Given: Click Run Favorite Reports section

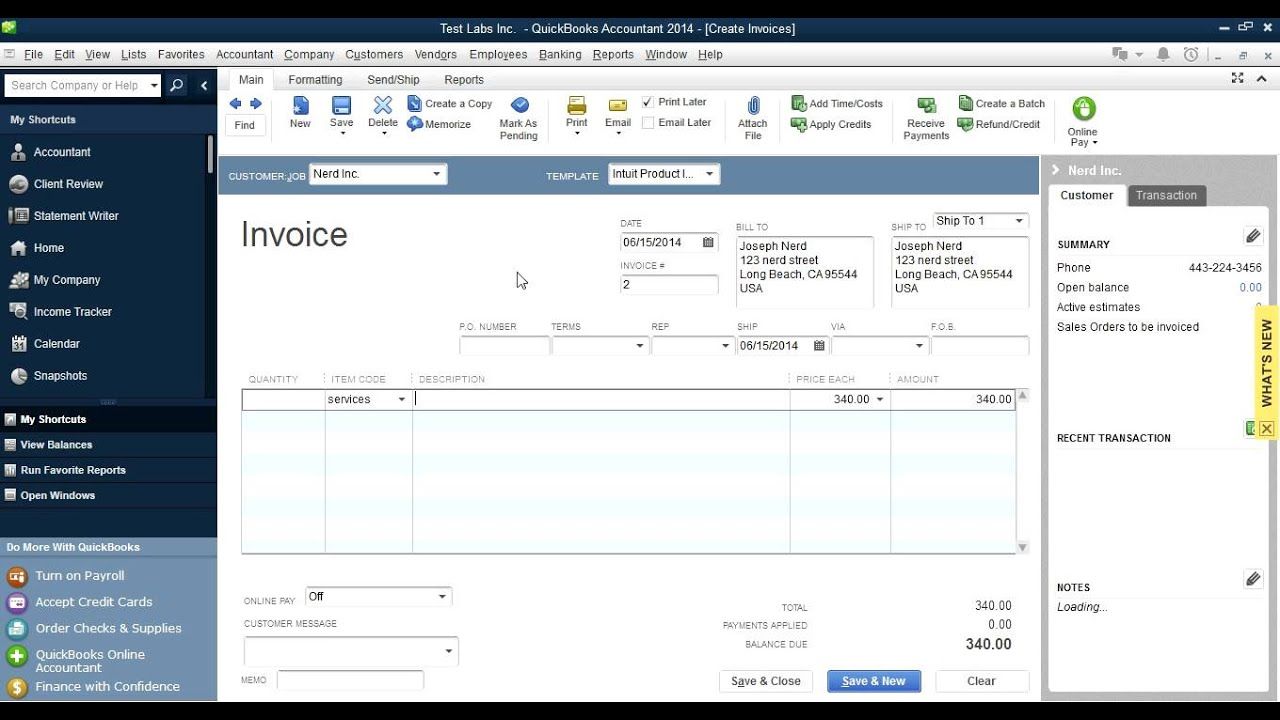Looking at the screenshot, I should (73, 470).
